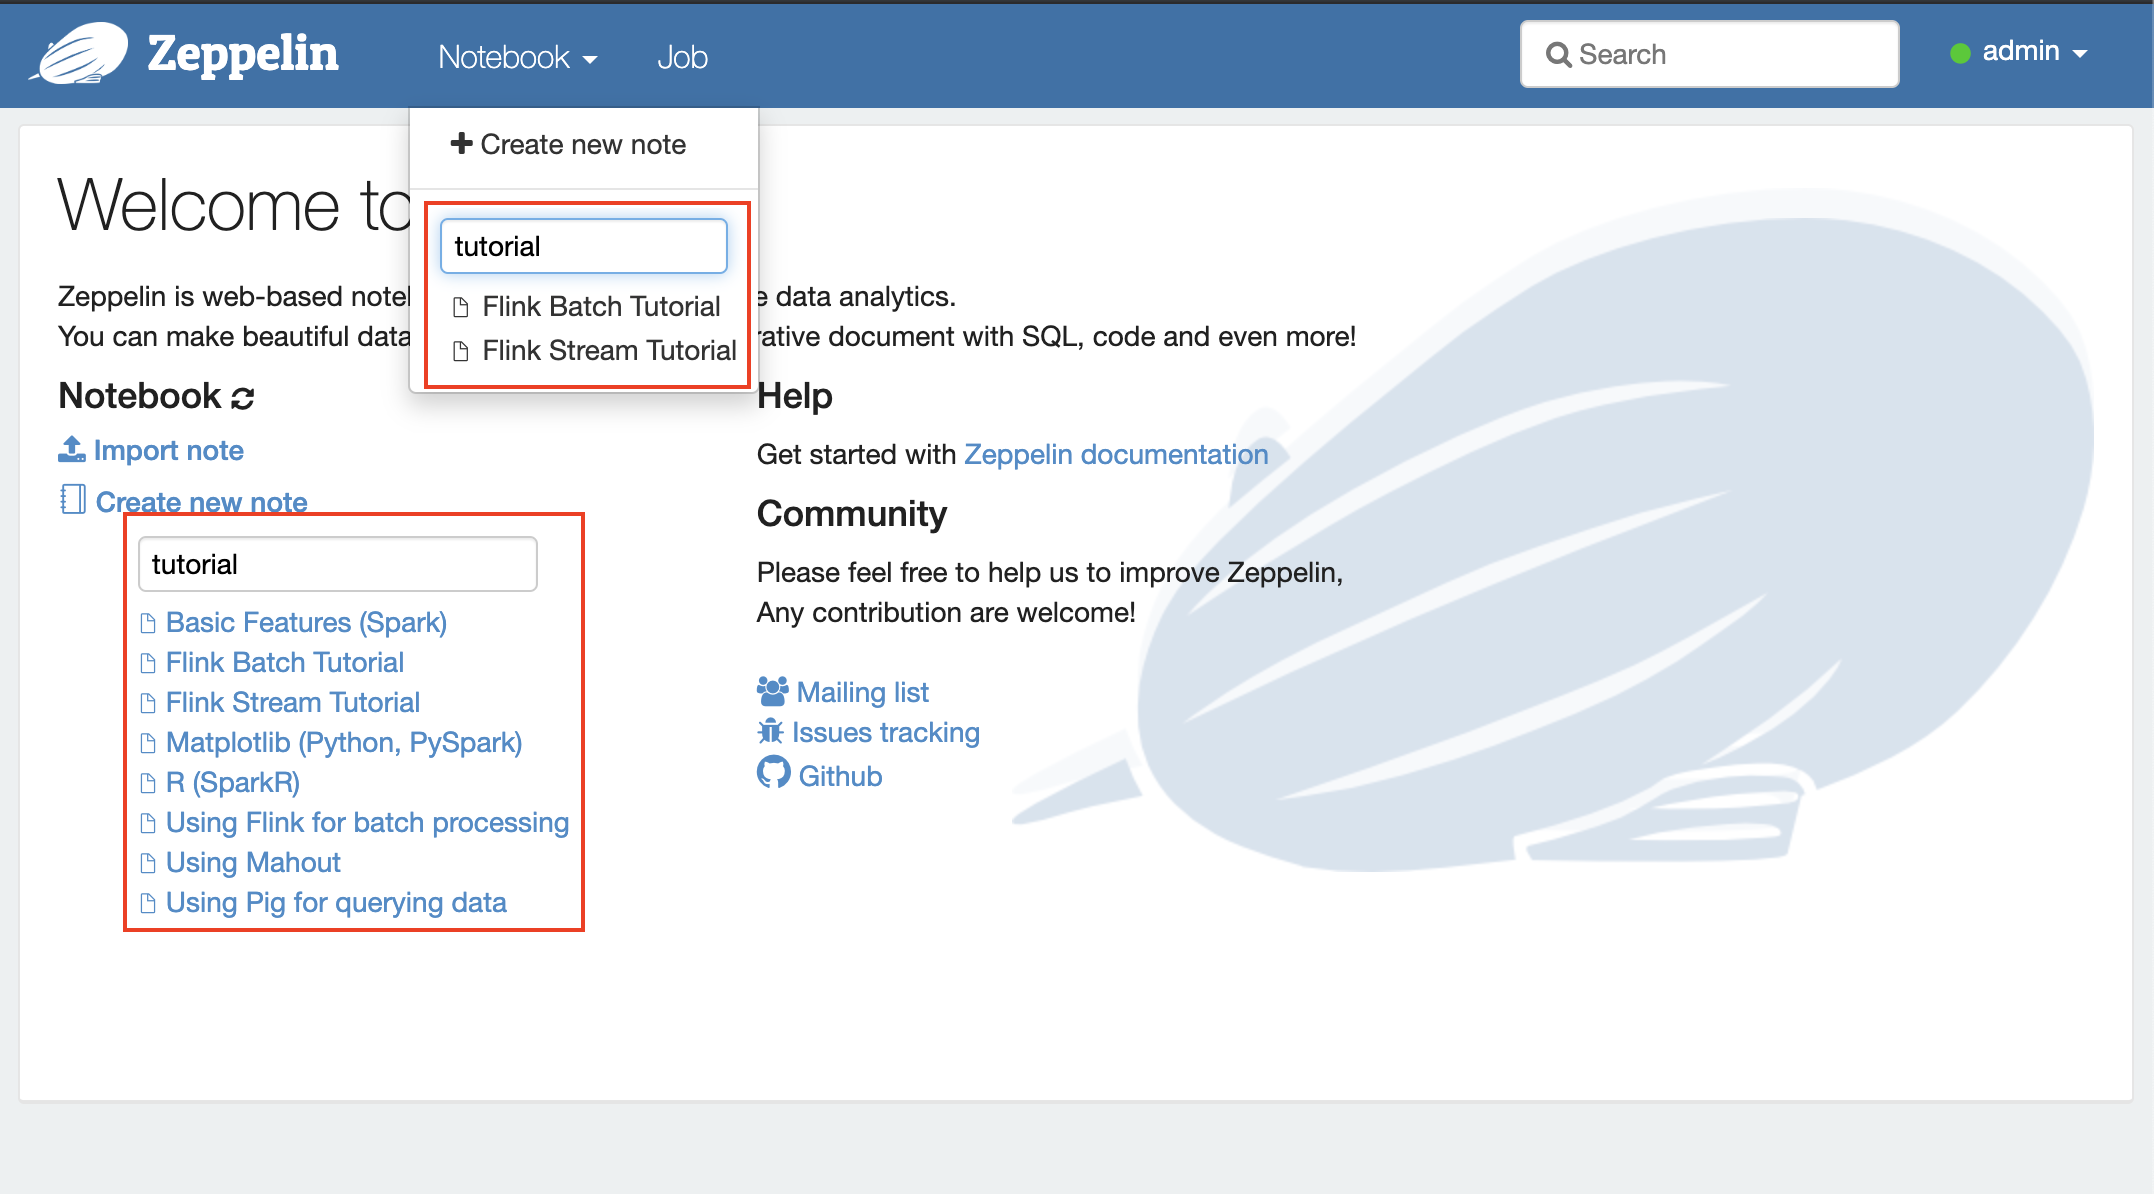
Task: Click the Import note upload icon
Action: pos(72,450)
